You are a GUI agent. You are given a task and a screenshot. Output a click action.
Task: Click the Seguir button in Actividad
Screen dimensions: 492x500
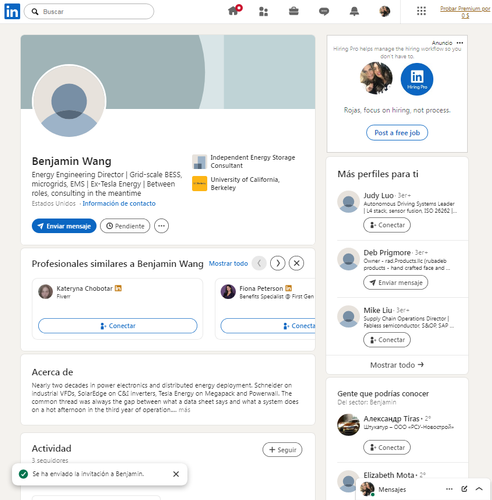(x=282, y=450)
